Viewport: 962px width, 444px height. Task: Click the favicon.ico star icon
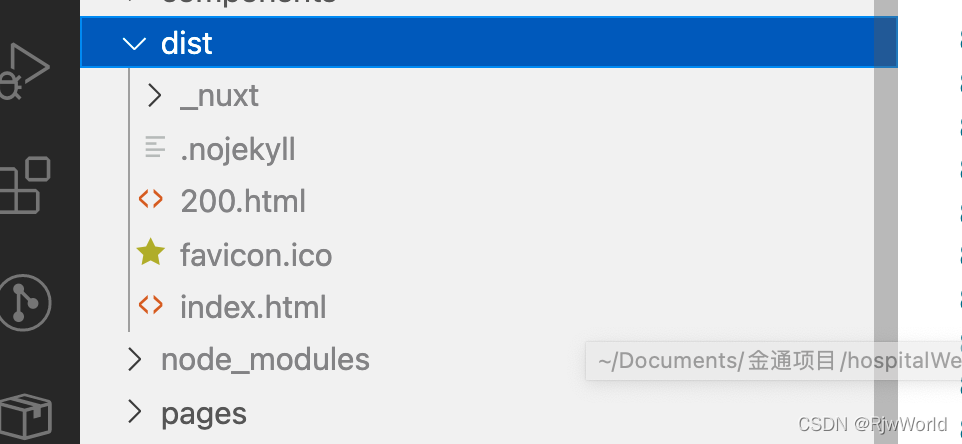(151, 253)
